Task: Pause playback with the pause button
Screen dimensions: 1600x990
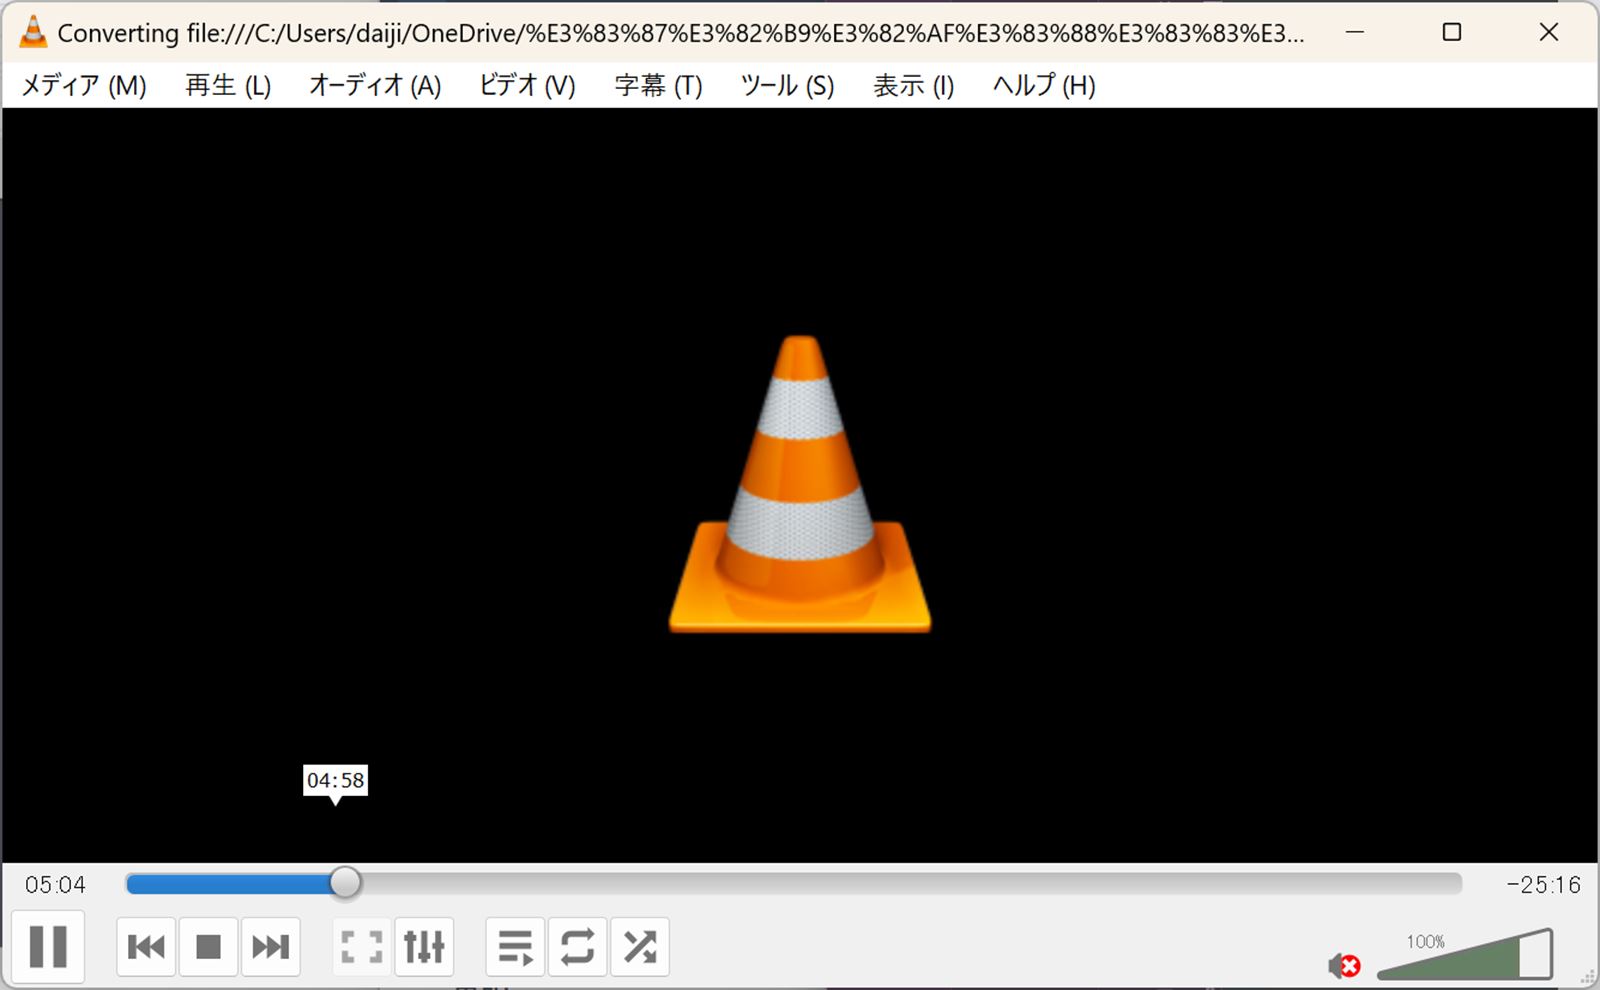Action: coord(48,946)
